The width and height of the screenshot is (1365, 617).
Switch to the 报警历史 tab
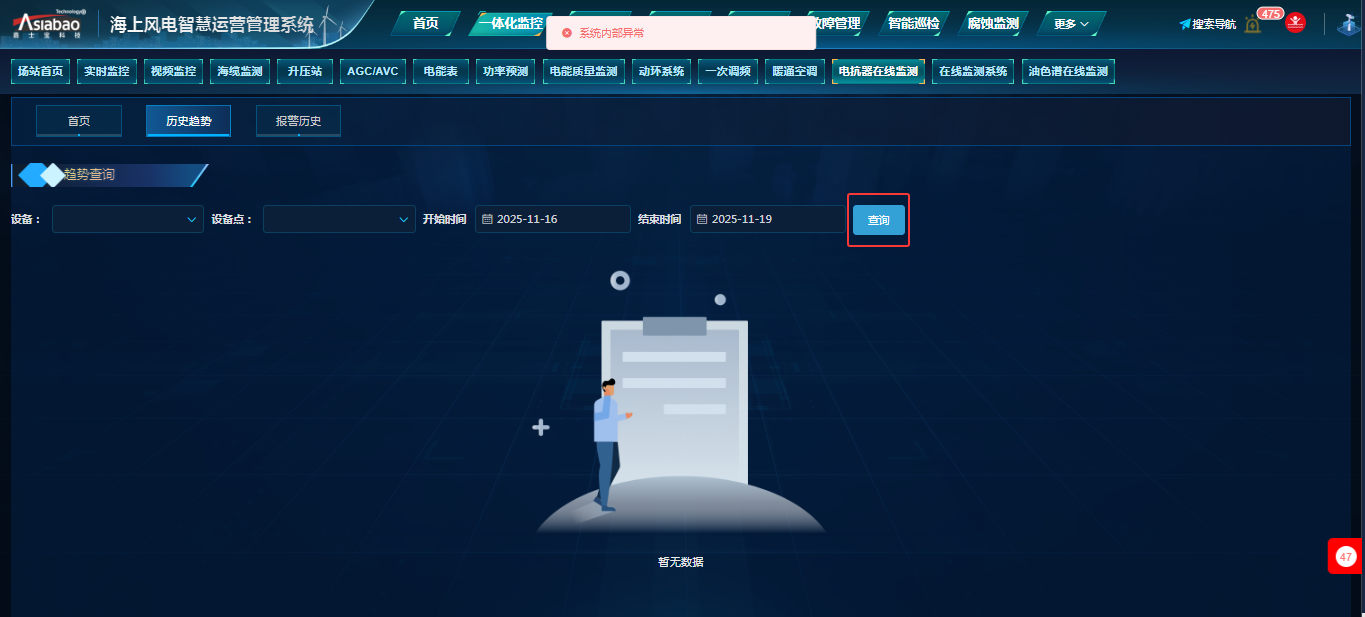click(298, 121)
